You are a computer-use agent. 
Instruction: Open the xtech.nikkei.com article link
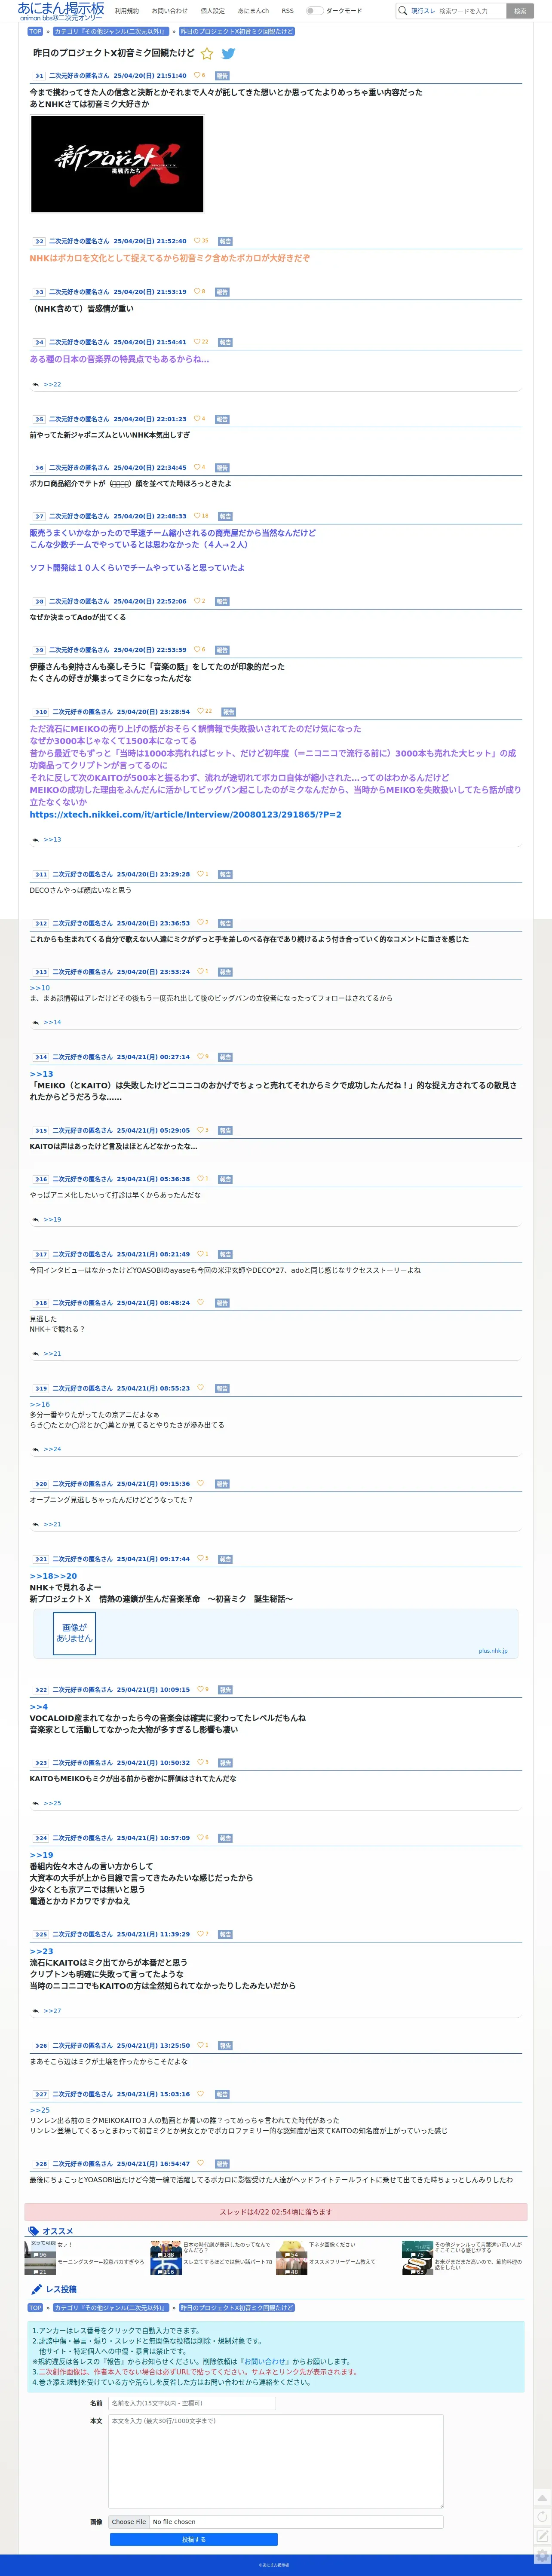pyautogui.click(x=186, y=814)
